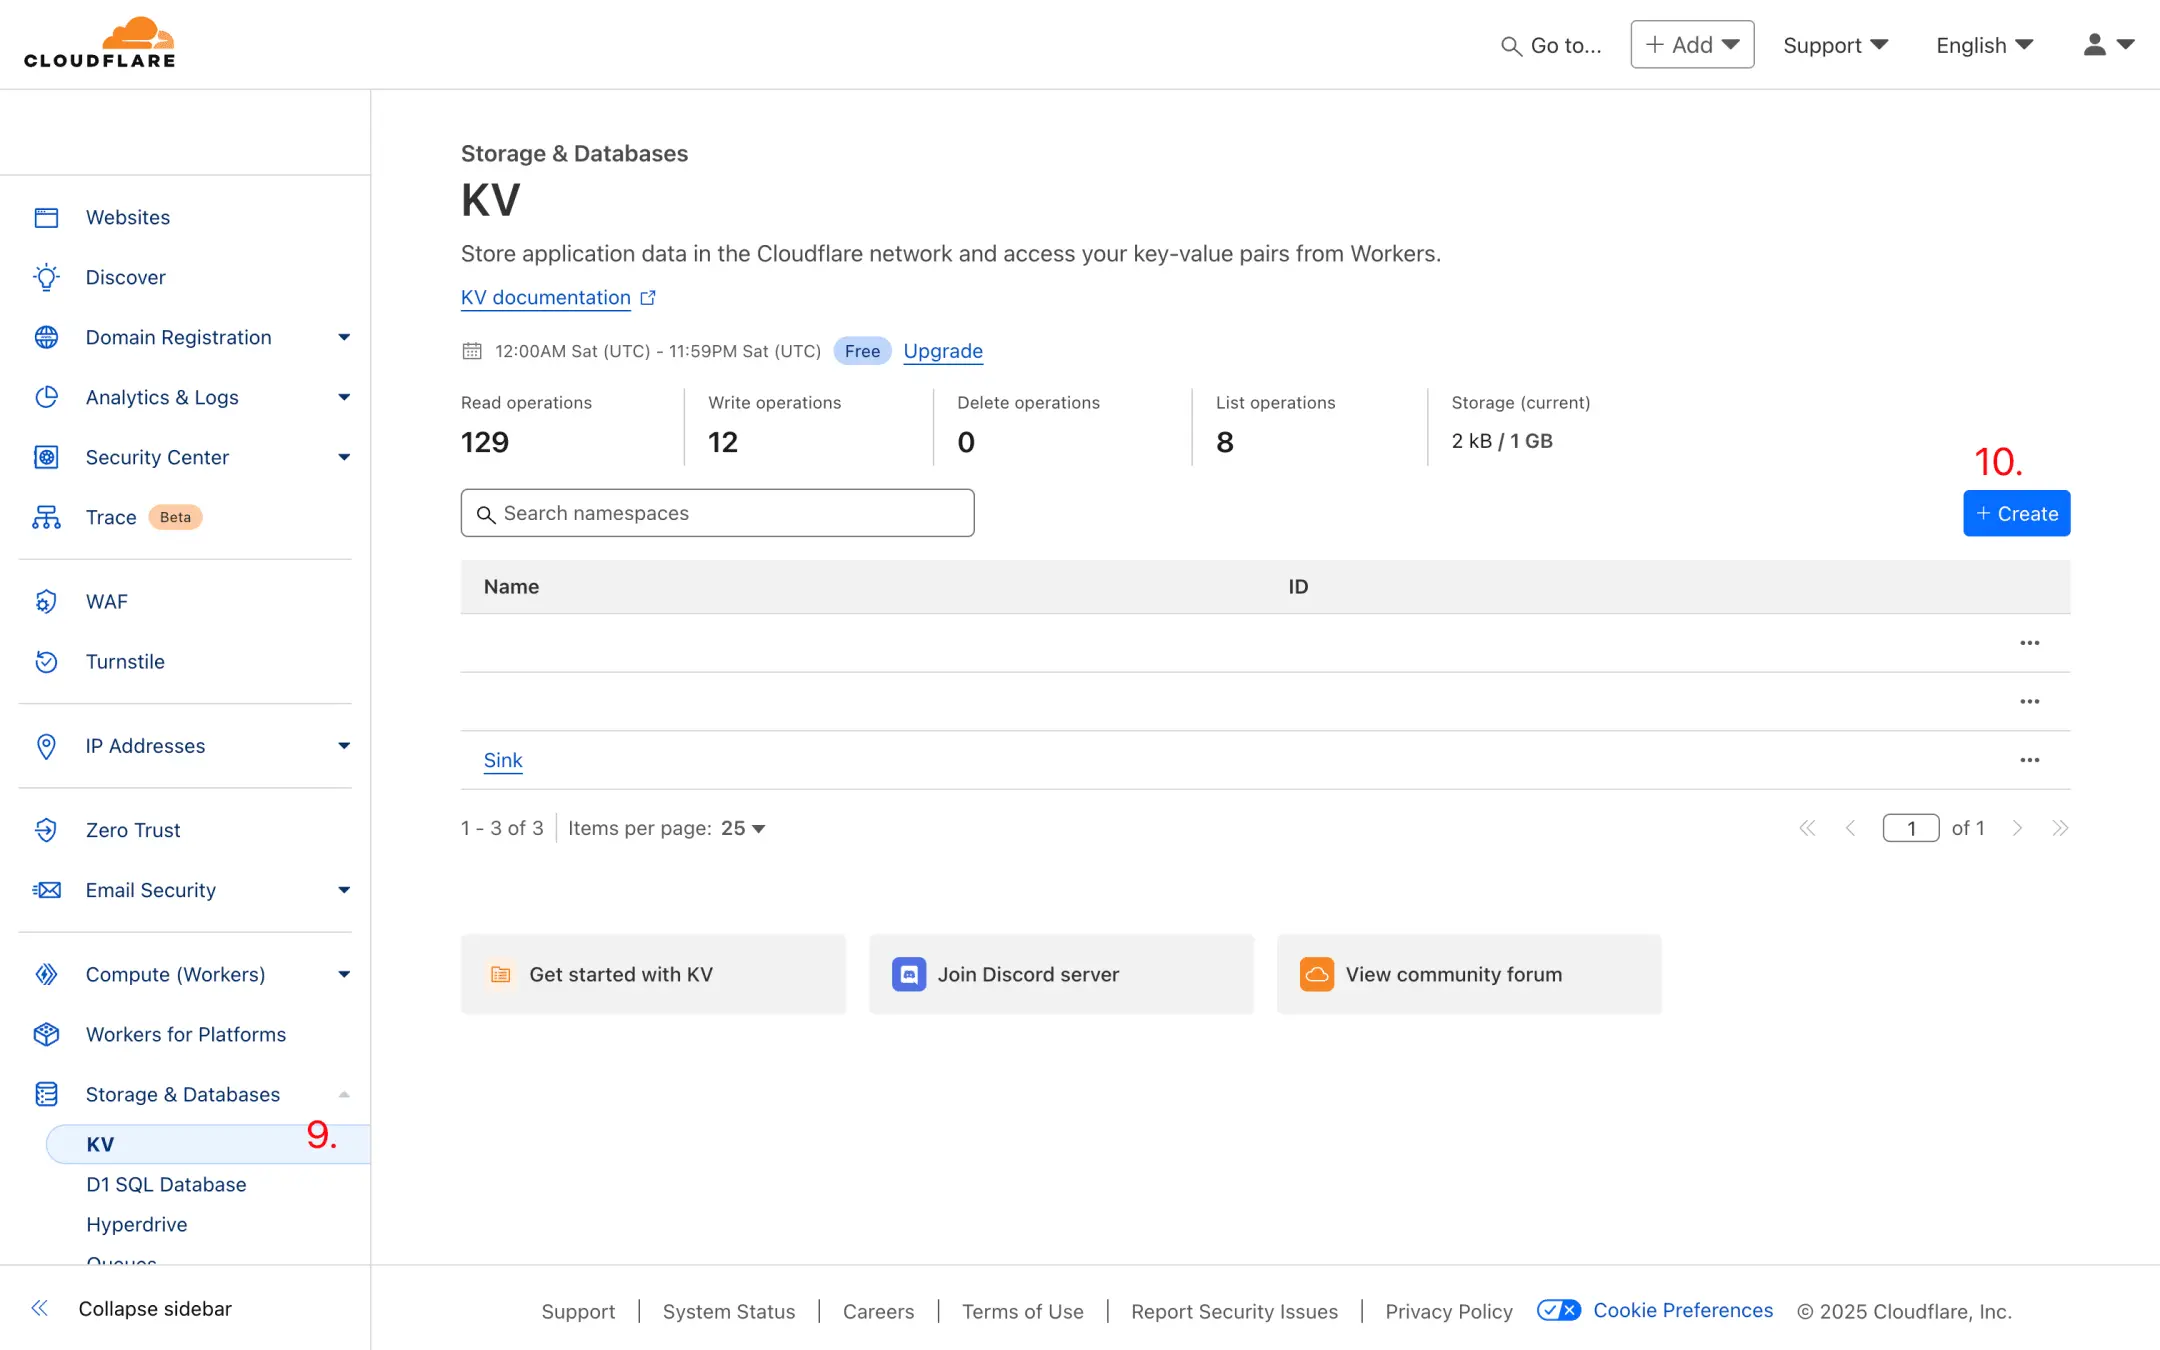Click the Analytics & Logs chart icon
The height and width of the screenshot is (1350, 2160).
(46, 398)
